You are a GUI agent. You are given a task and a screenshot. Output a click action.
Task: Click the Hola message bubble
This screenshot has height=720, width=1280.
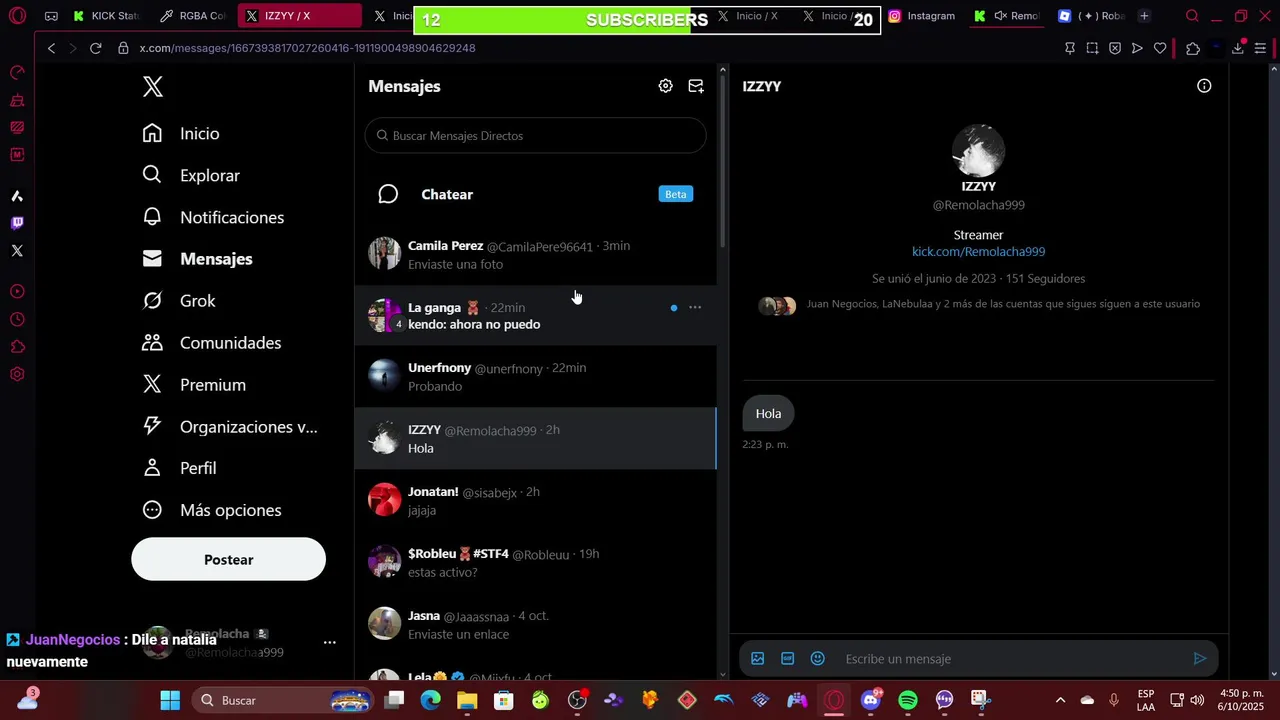tap(768, 413)
